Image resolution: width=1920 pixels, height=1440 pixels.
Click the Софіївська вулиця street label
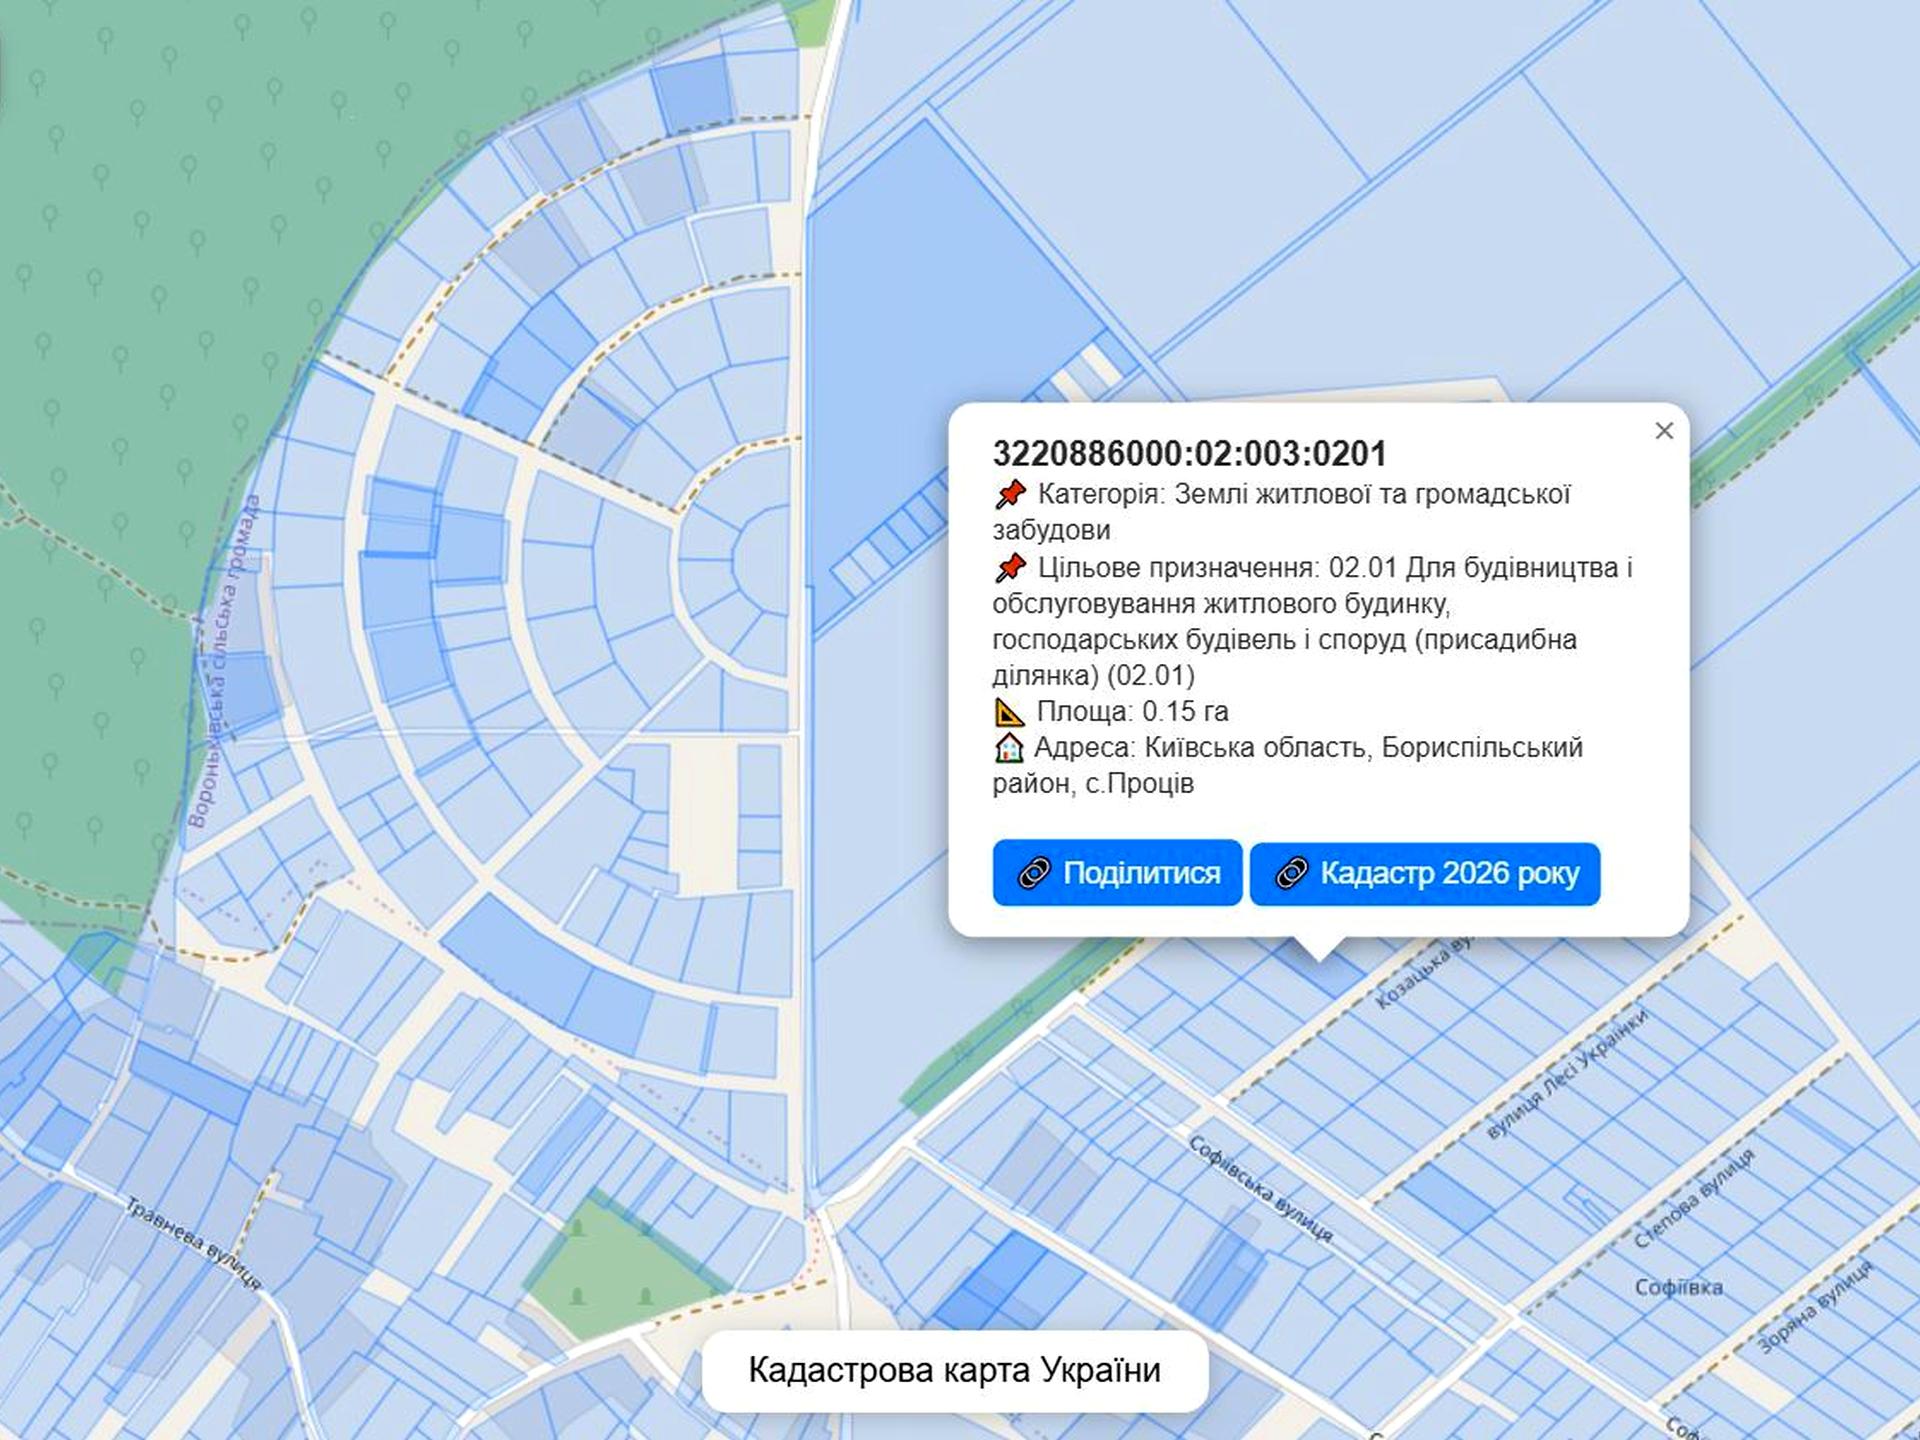(x=1260, y=1188)
